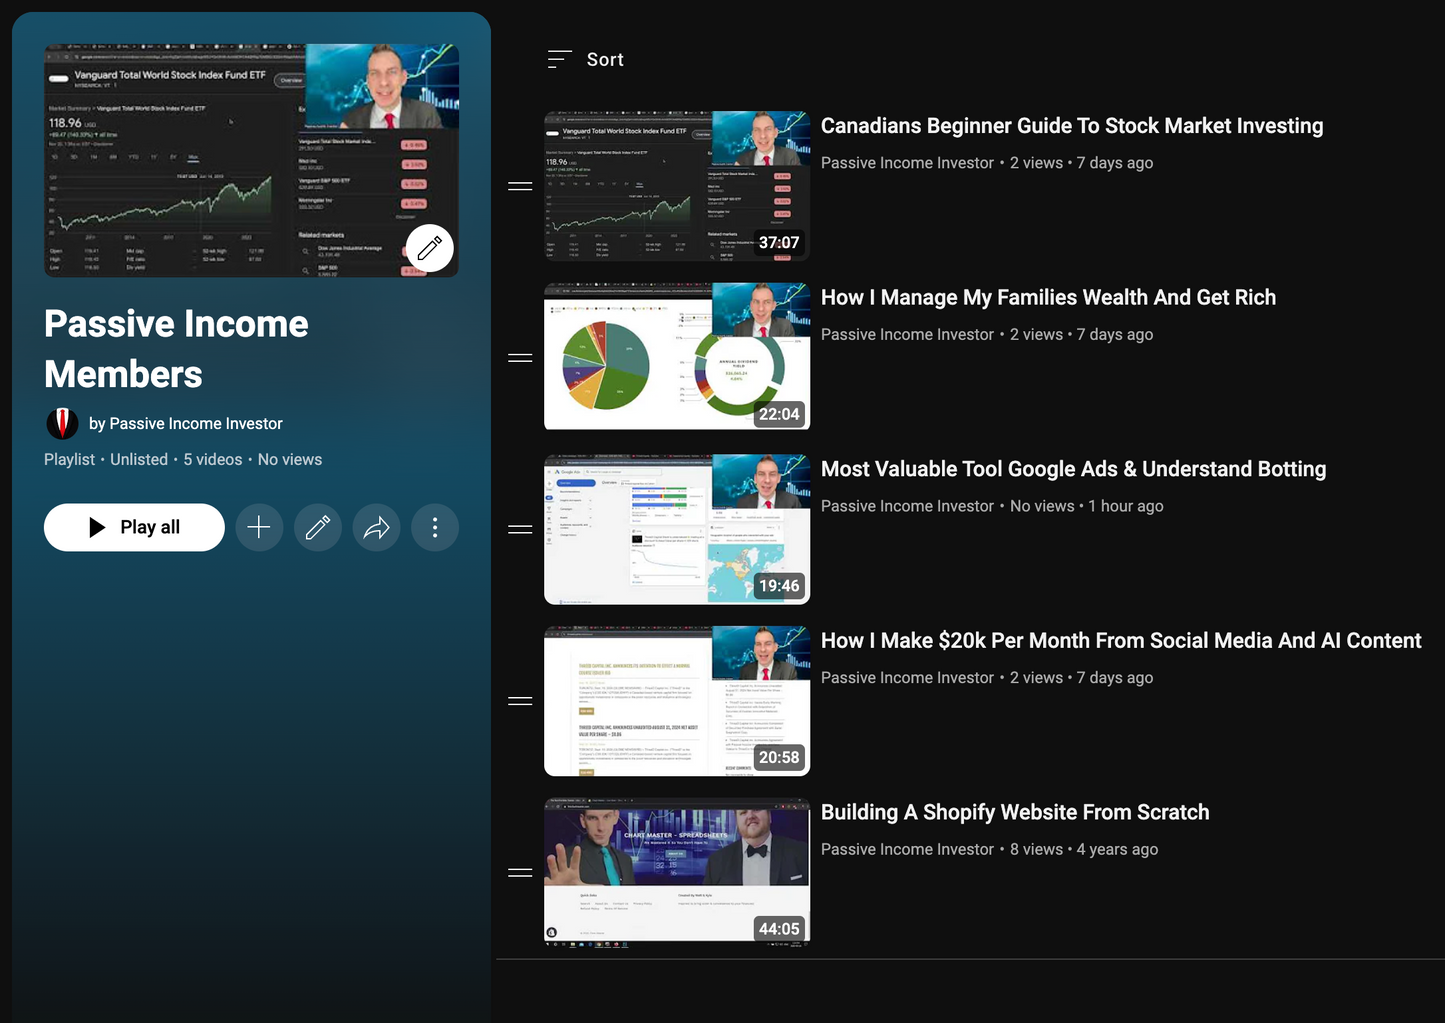Open the Passive Income Investor channel avatar
The width and height of the screenshot is (1445, 1023).
pyautogui.click(x=62, y=424)
